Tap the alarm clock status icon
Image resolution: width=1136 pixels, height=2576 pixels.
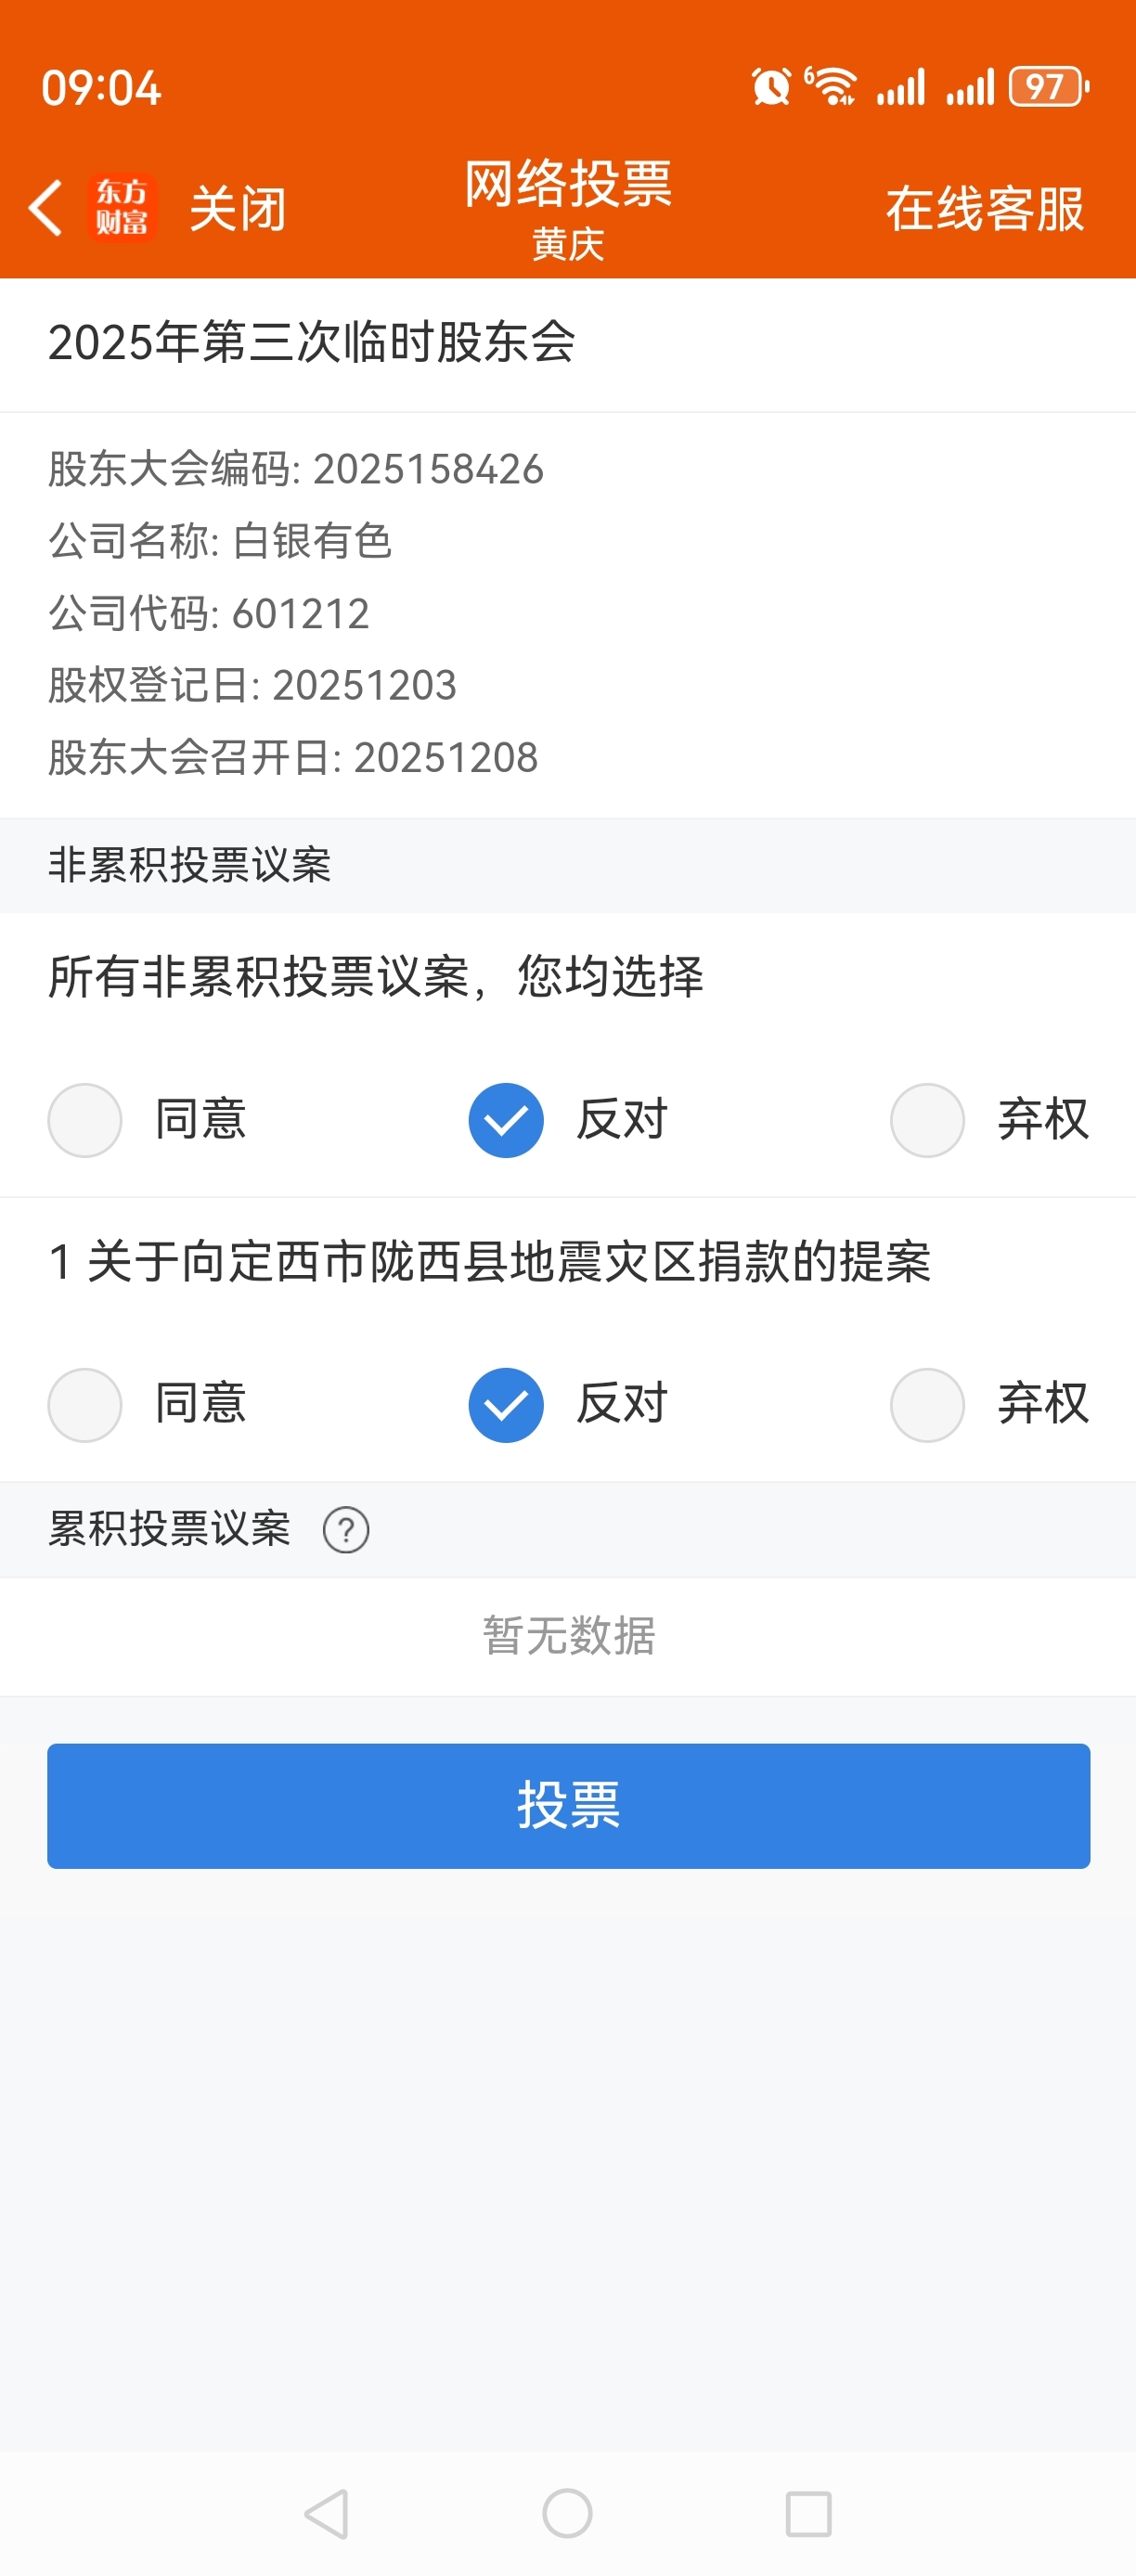click(x=771, y=87)
